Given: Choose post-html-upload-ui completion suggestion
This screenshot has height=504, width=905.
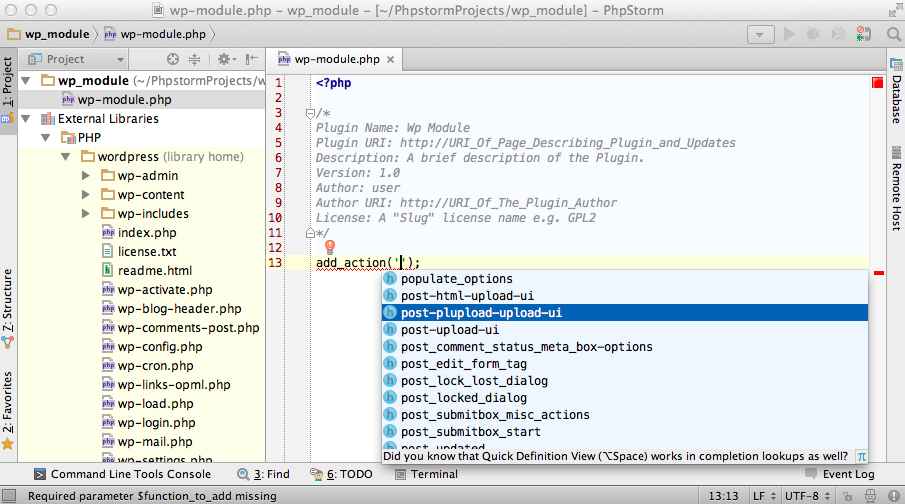Looking at the screenshot, I should pyautogui.click(x=625, y=296).
